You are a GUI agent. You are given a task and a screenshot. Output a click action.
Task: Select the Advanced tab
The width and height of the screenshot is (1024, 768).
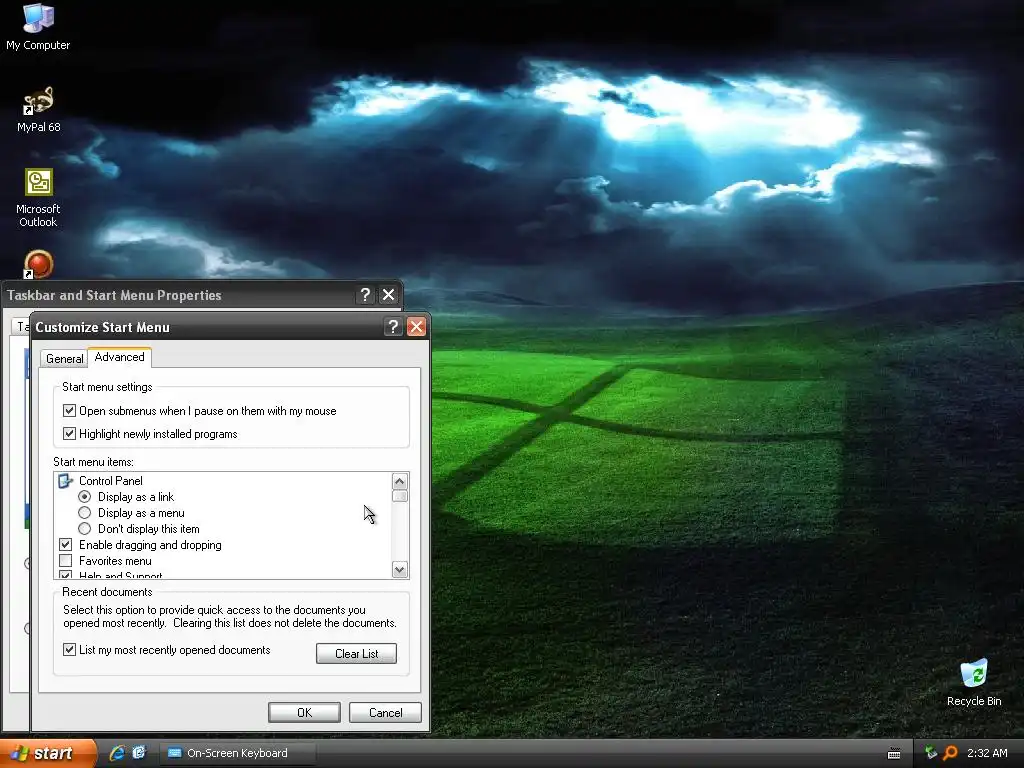[120, 357]
